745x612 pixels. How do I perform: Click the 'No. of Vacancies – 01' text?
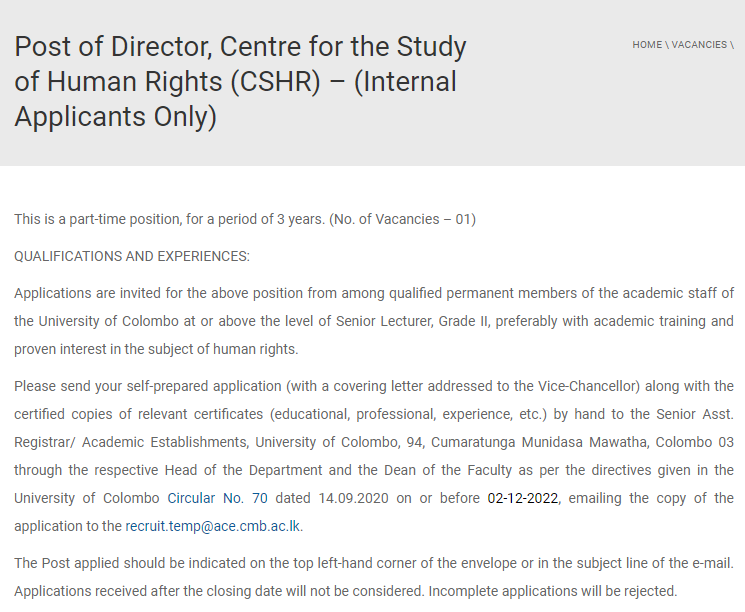(x=403, y=219)
